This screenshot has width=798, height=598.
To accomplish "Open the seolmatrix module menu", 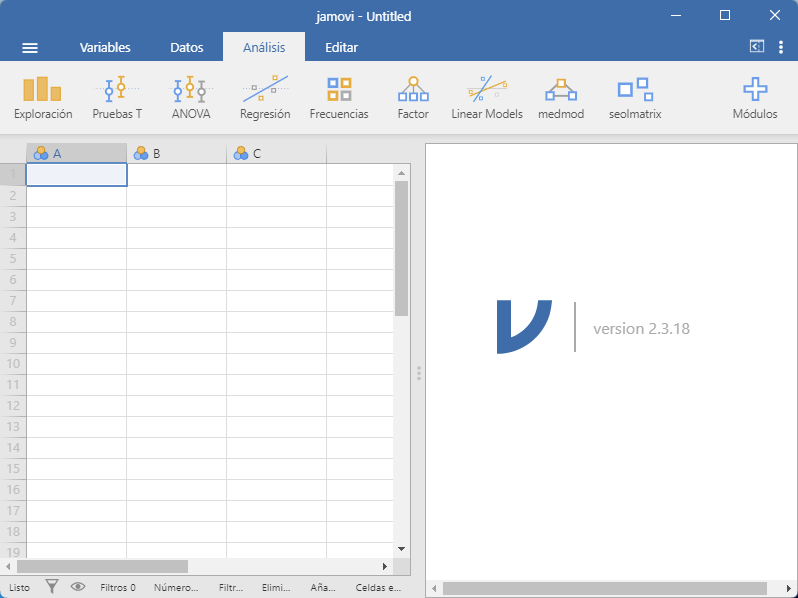I will 635,99.
